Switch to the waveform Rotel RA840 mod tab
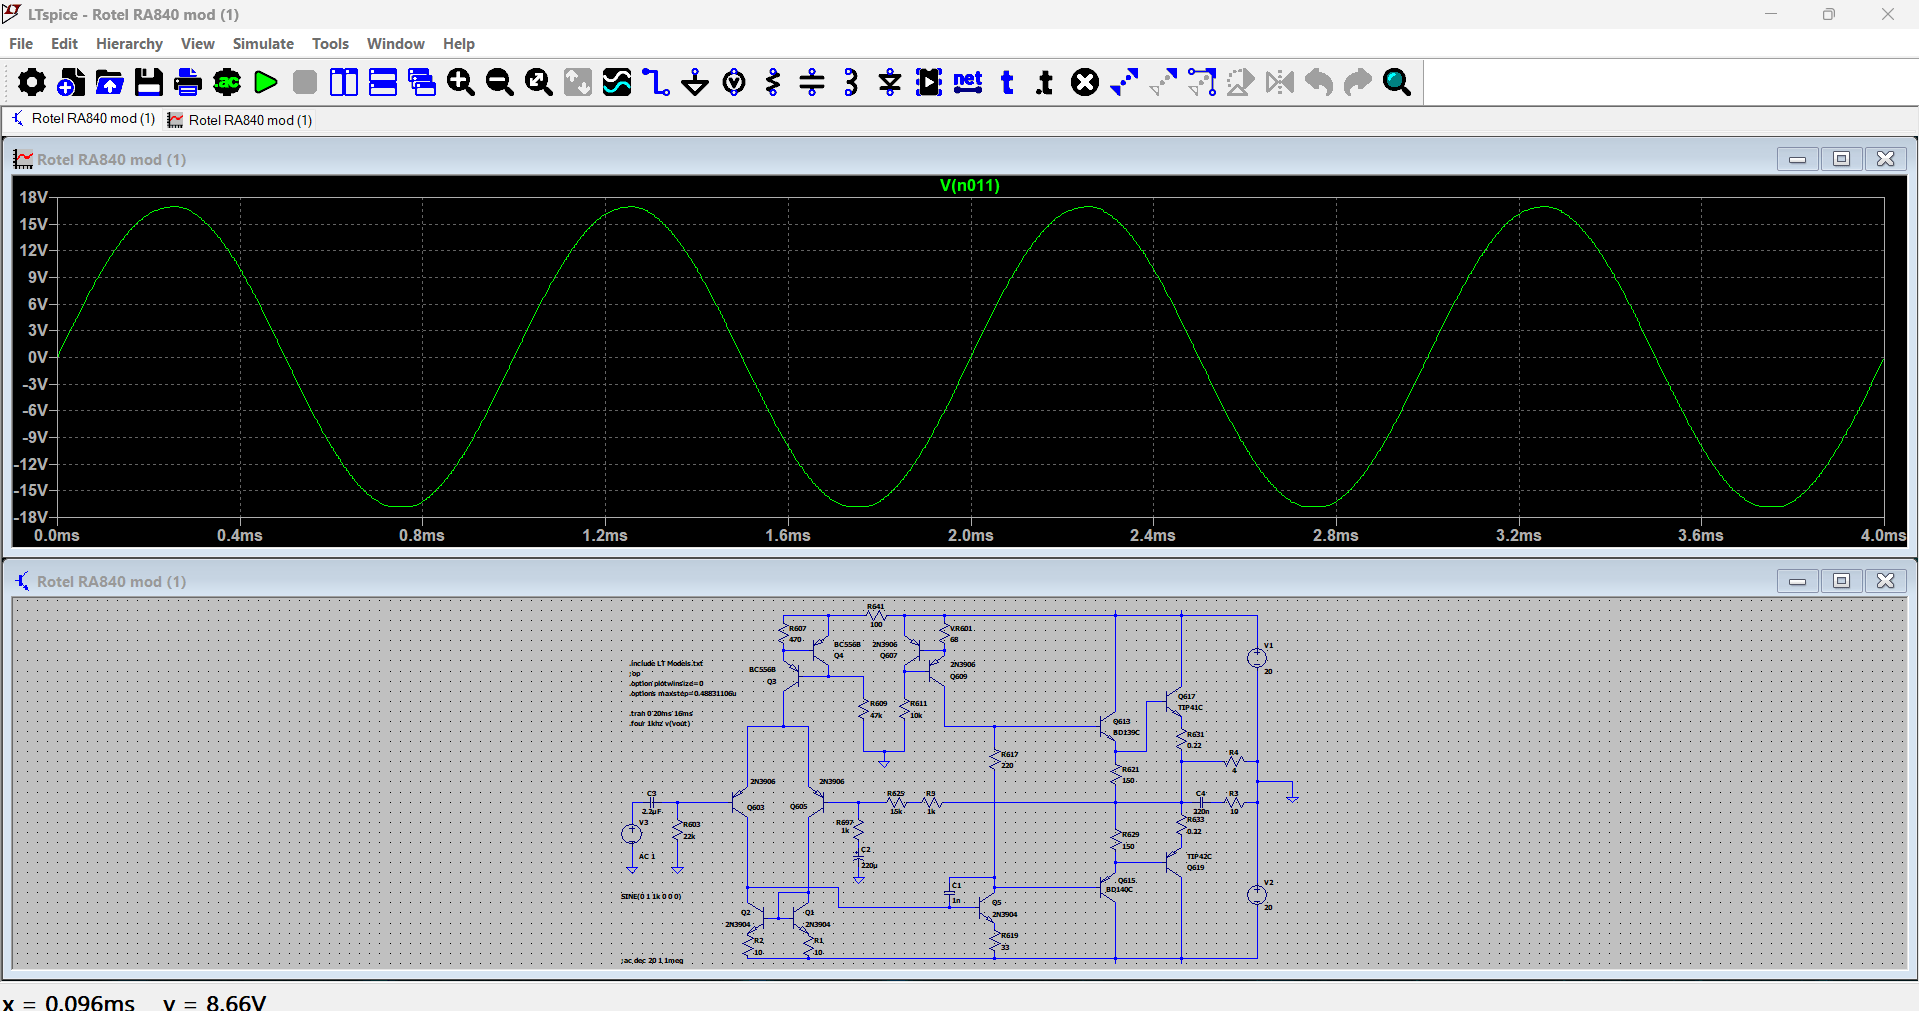This screenshot has height=1011, width=1919. click(240, 120)
